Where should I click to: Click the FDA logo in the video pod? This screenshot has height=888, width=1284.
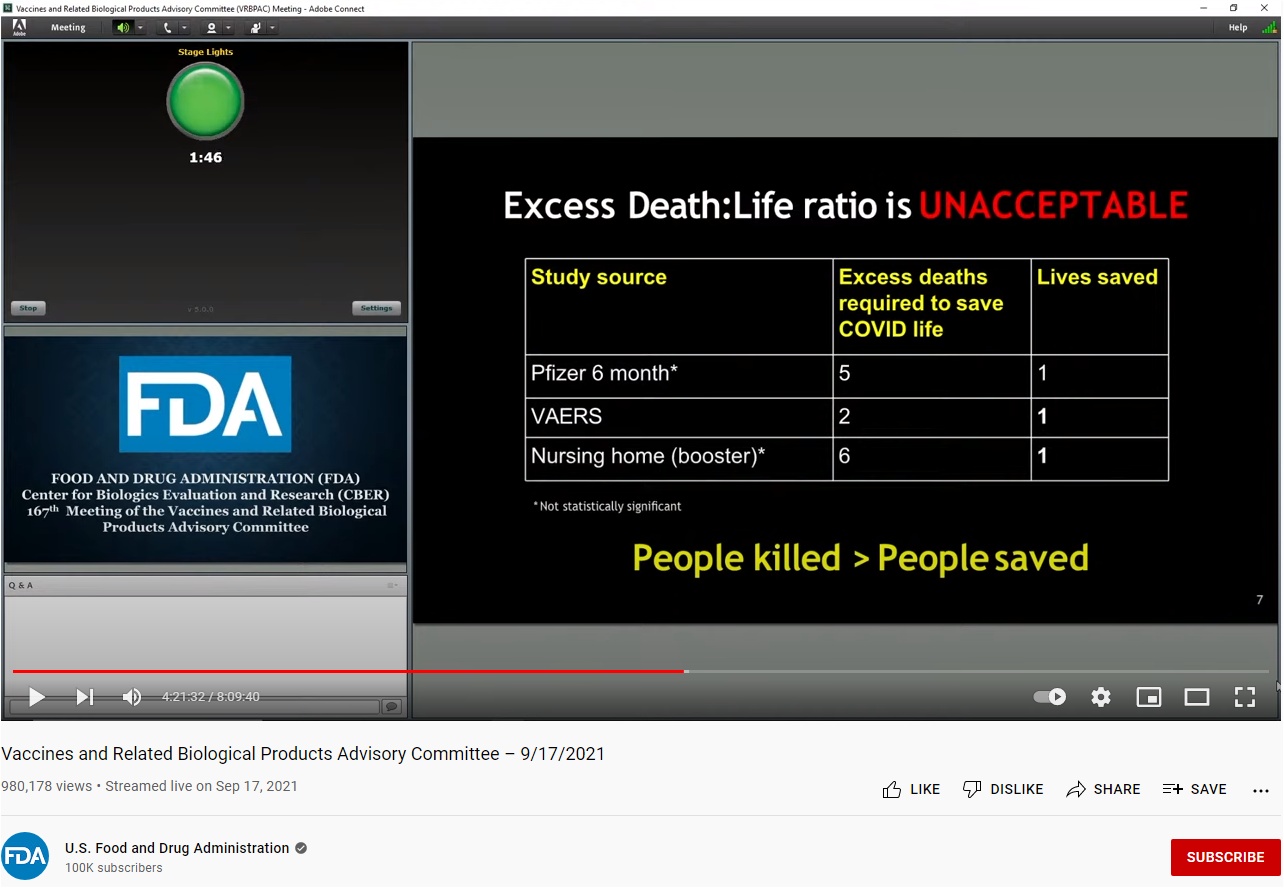pyautogui.click(x=205, y=404)
